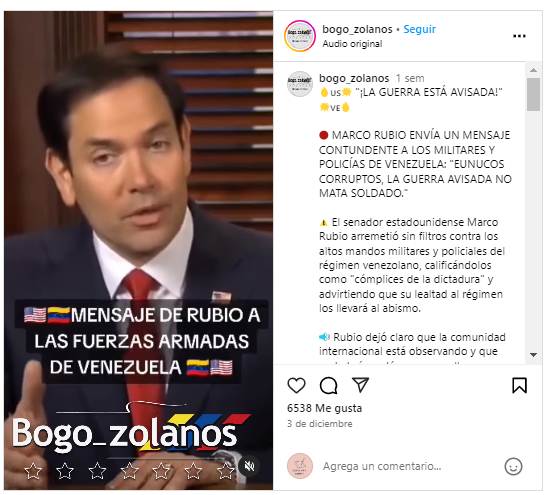Open the three-dot more options menu
Image resolution: width=553 pixels, height=495 pixels.
[x=519, y=36]
